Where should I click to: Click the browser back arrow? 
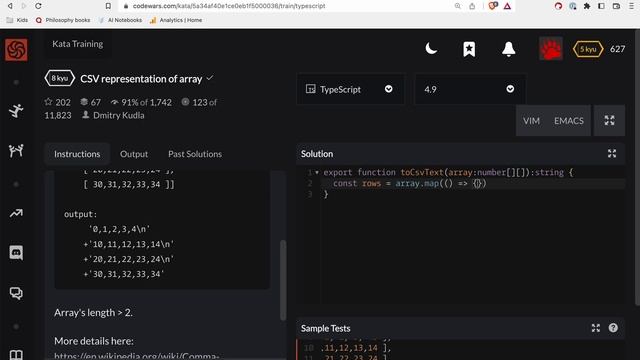coord(10,6)
